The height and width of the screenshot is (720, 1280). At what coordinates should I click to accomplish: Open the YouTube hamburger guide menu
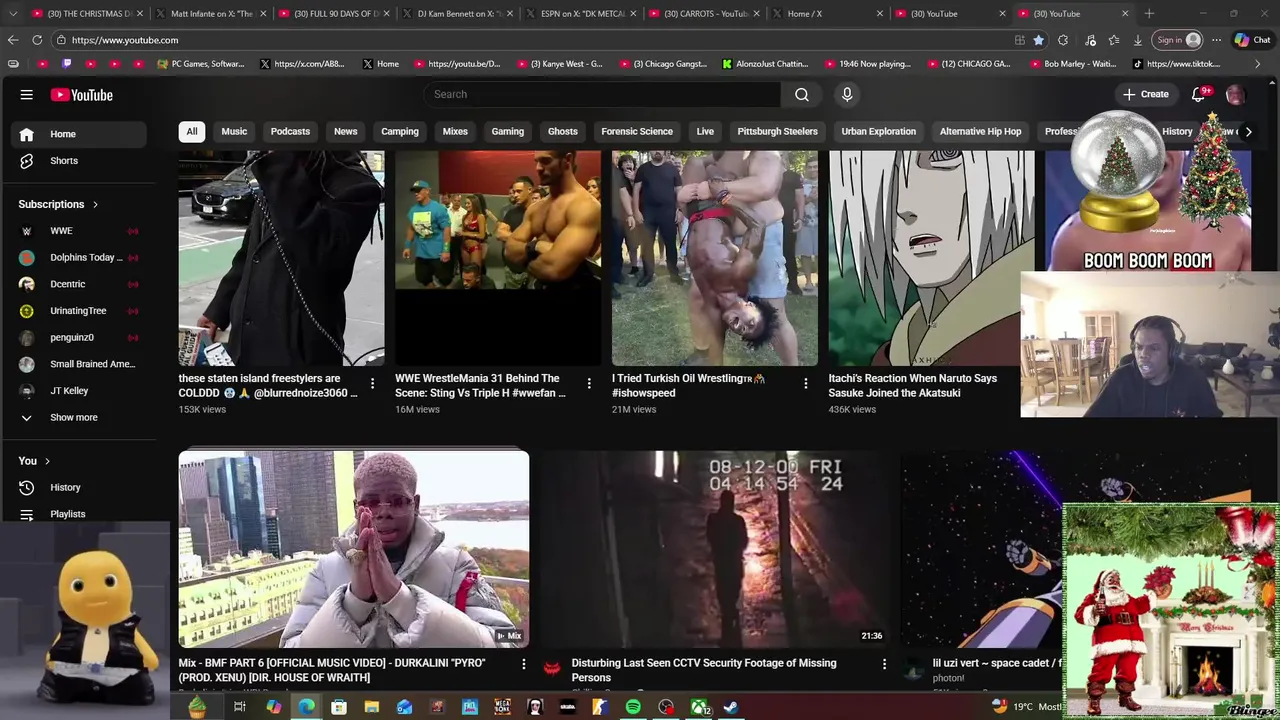[27, 95]
